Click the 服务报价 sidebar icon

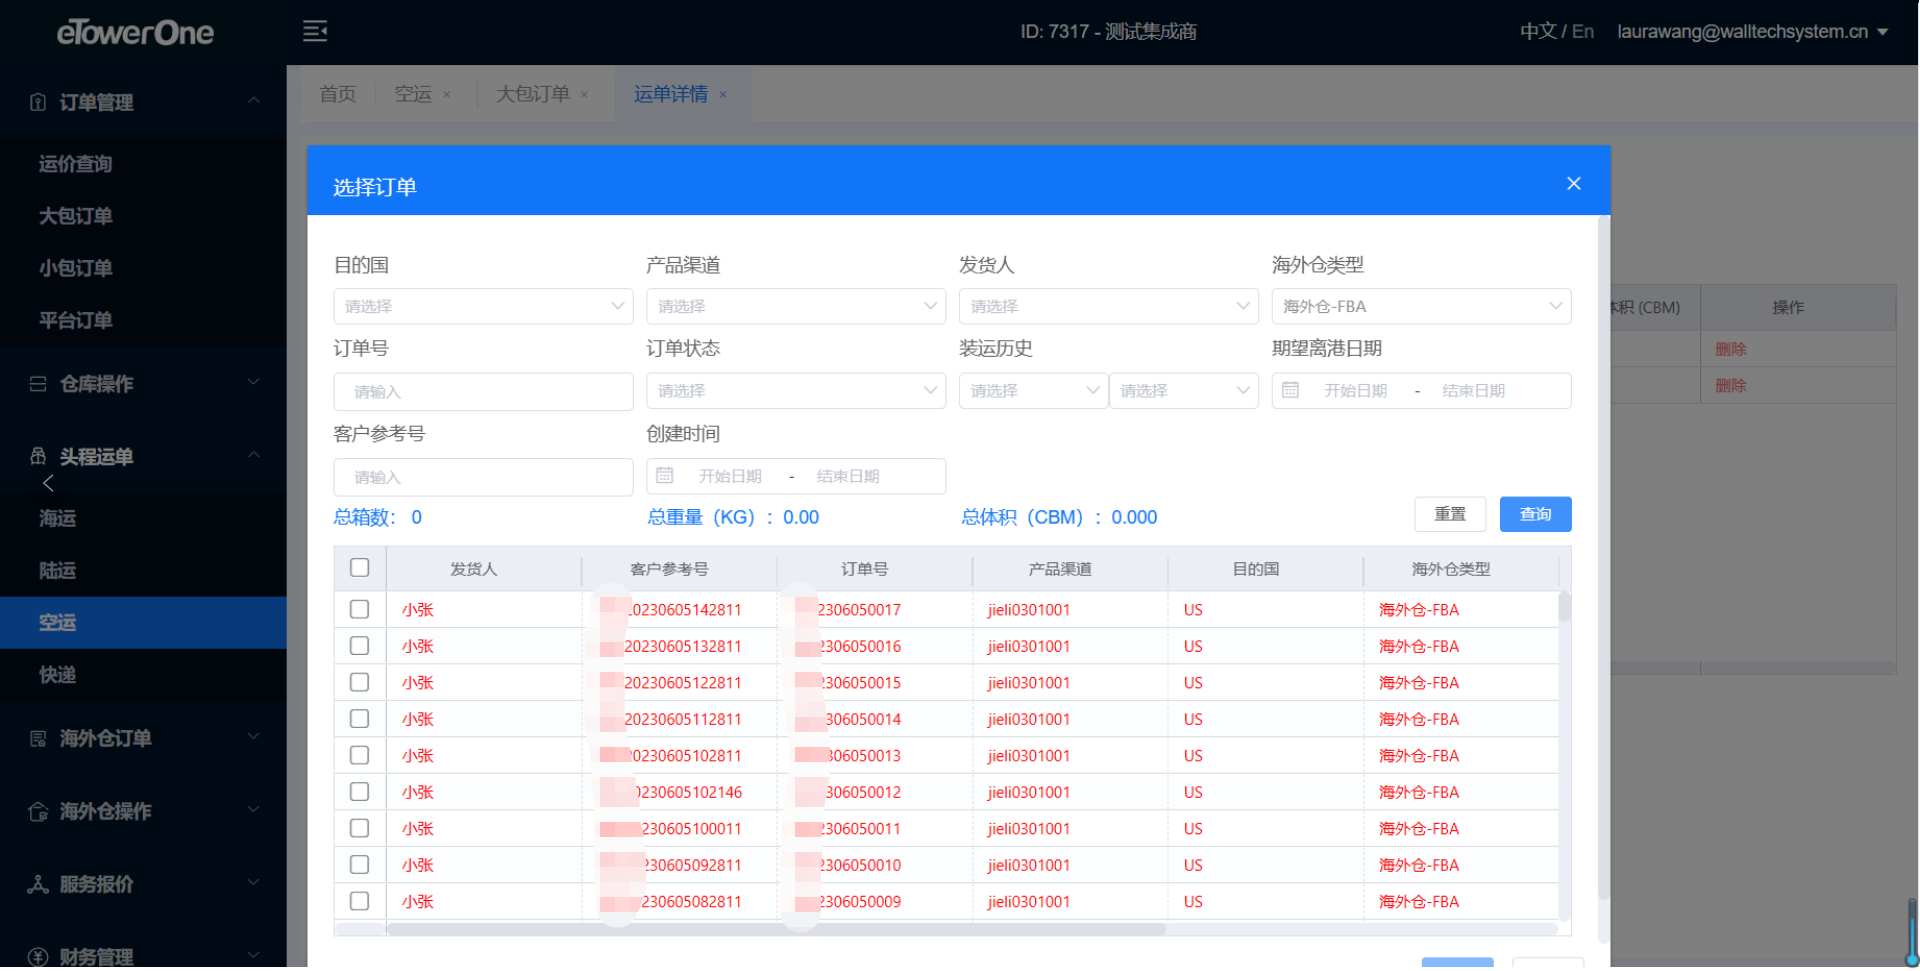(38, 885)
